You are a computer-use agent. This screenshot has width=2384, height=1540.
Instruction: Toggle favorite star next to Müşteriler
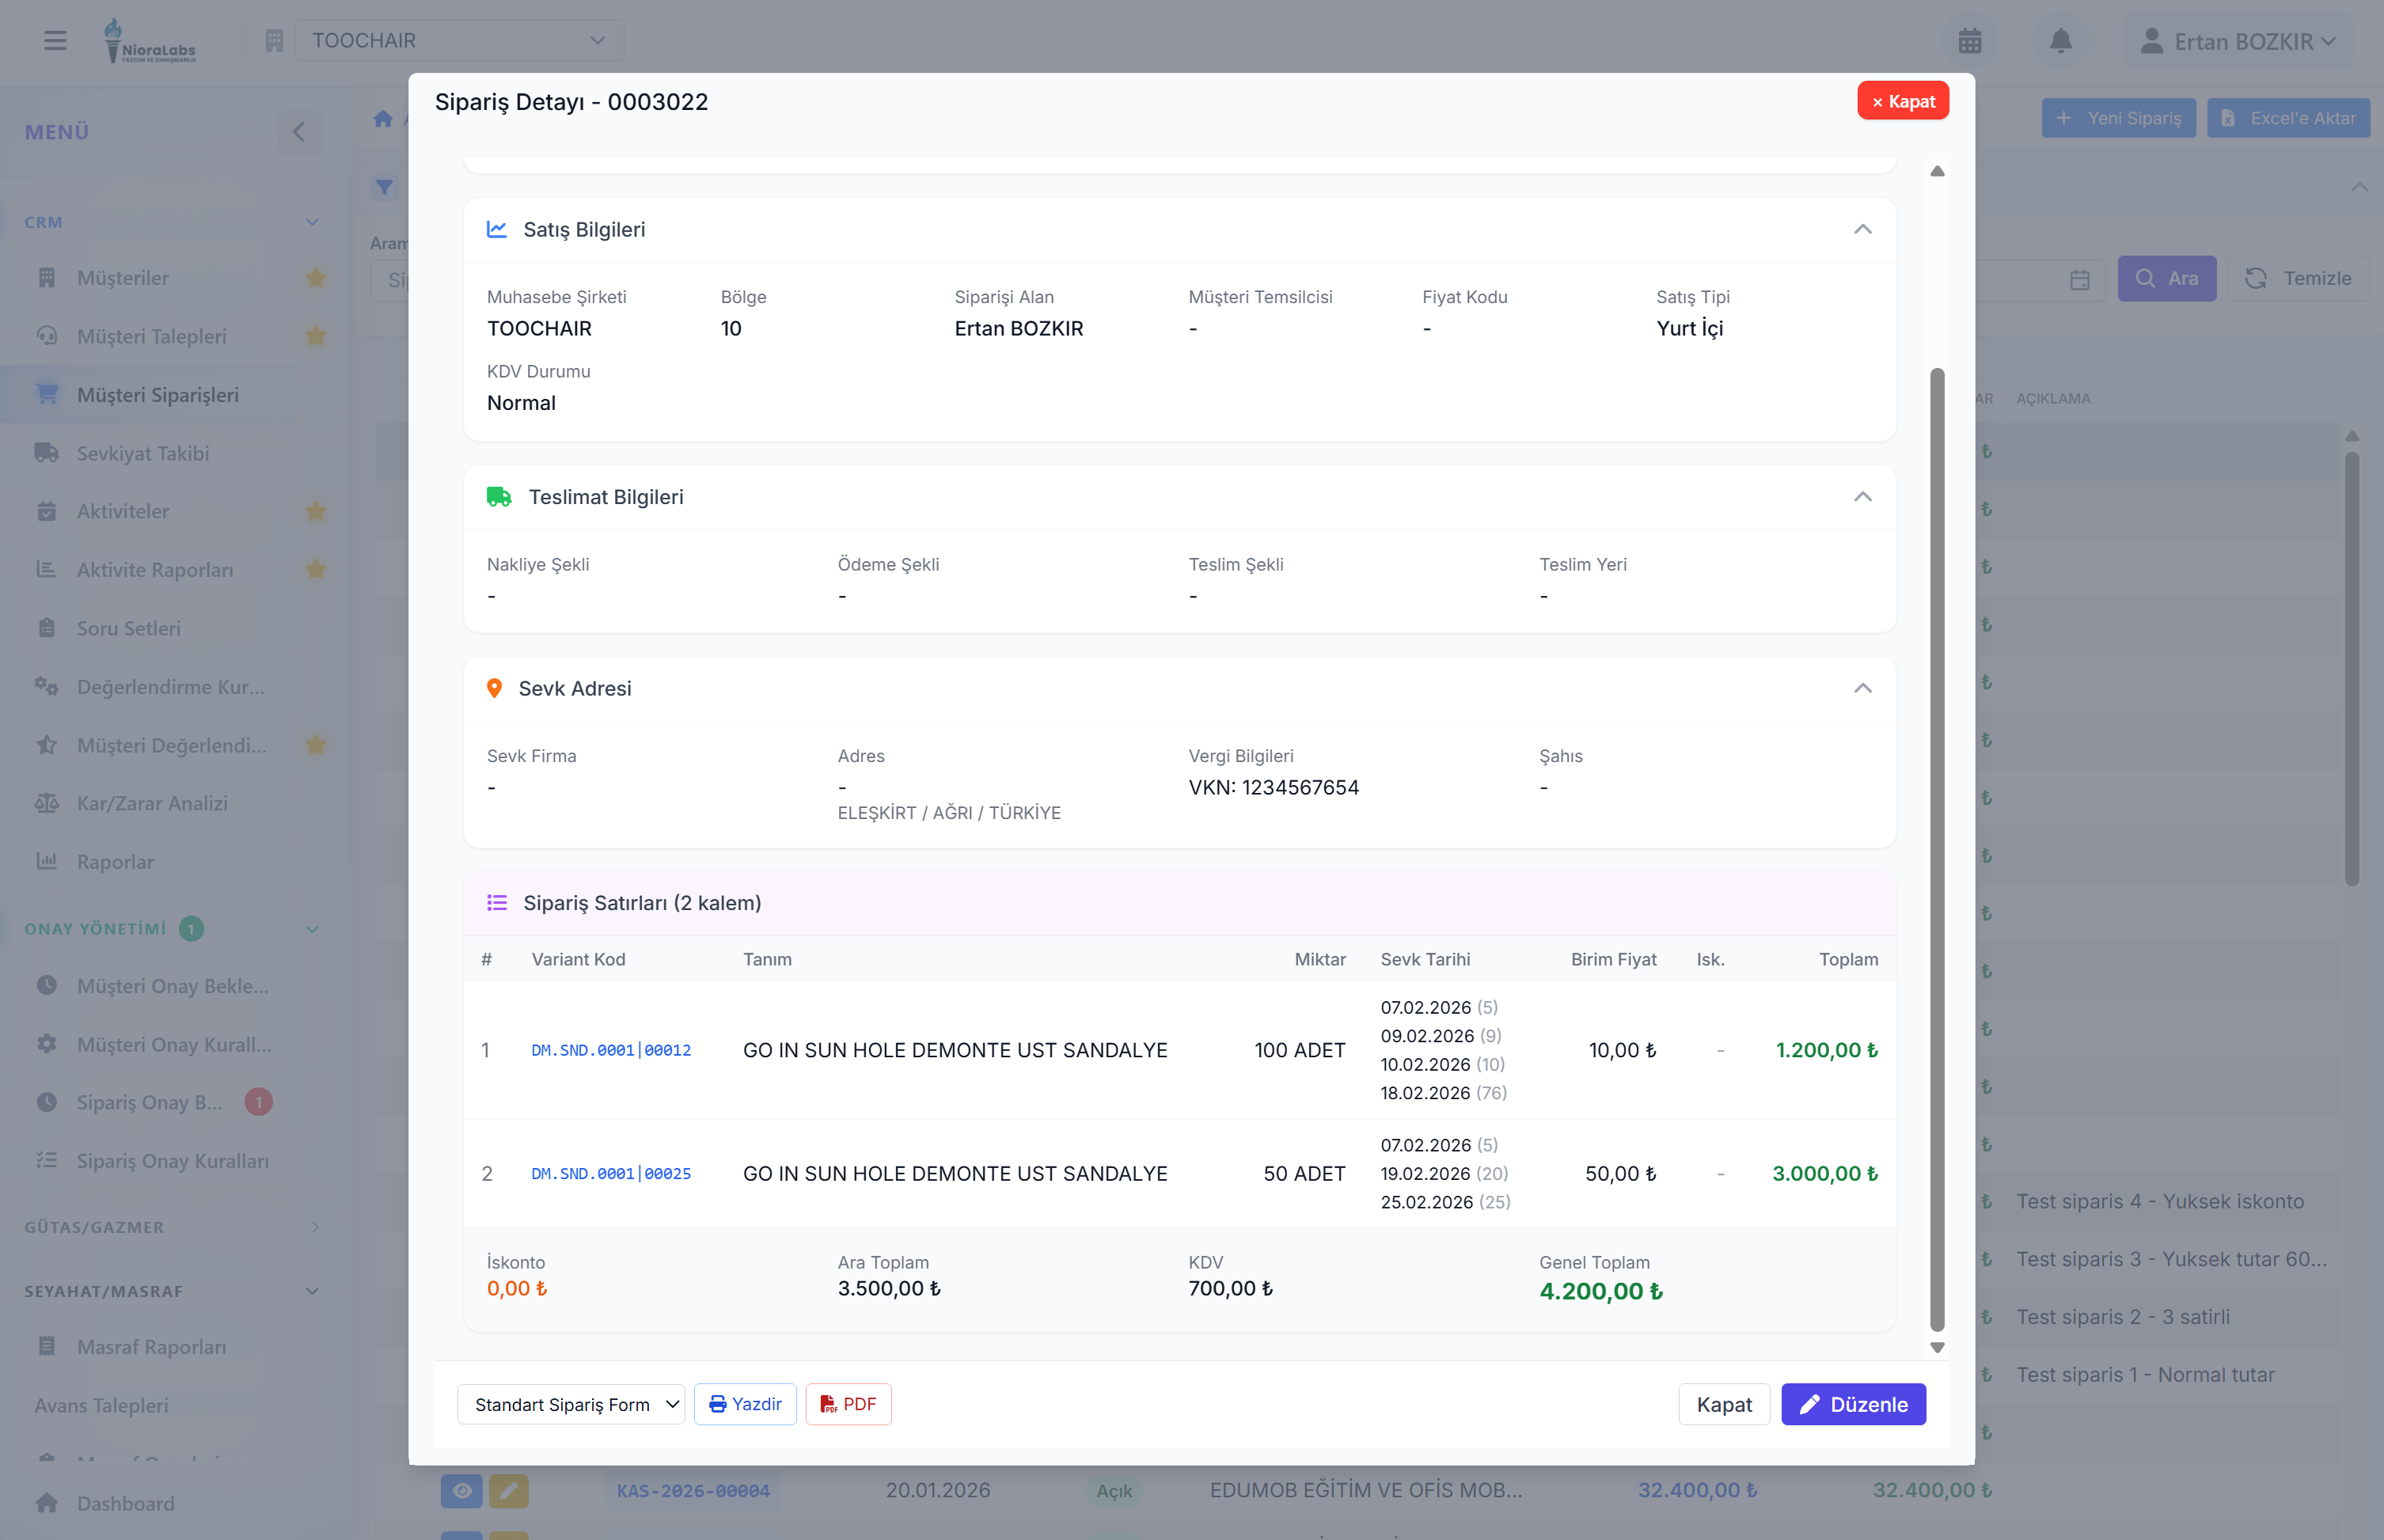[316, 278]
